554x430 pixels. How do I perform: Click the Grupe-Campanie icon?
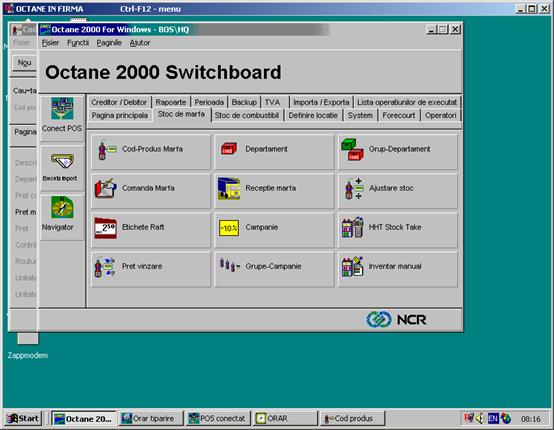click(x=230, y=265)
